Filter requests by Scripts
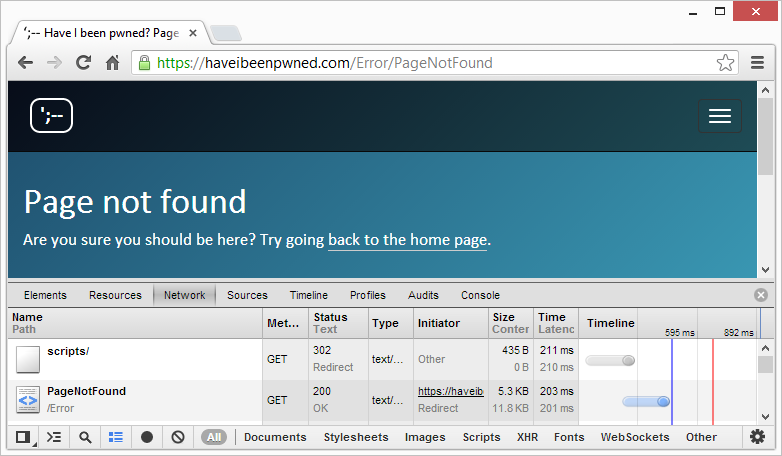The height and width of the screenshot is (456, 782). [481, 438]
